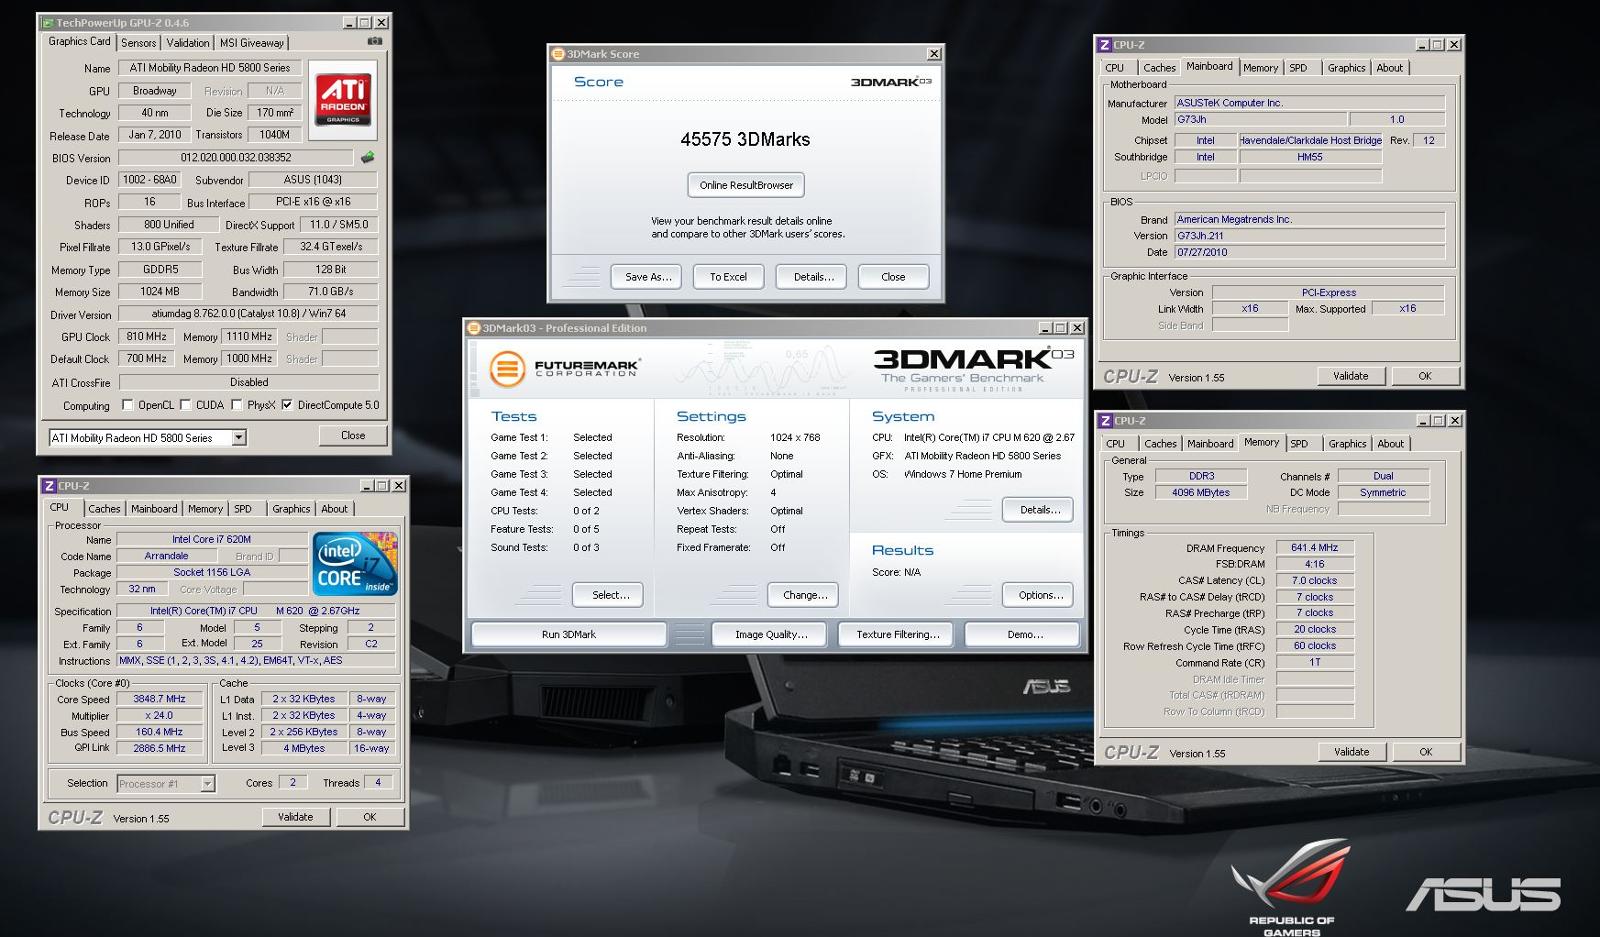Open SPD tab in CPU-Z Memory window

coord(1299,444)
